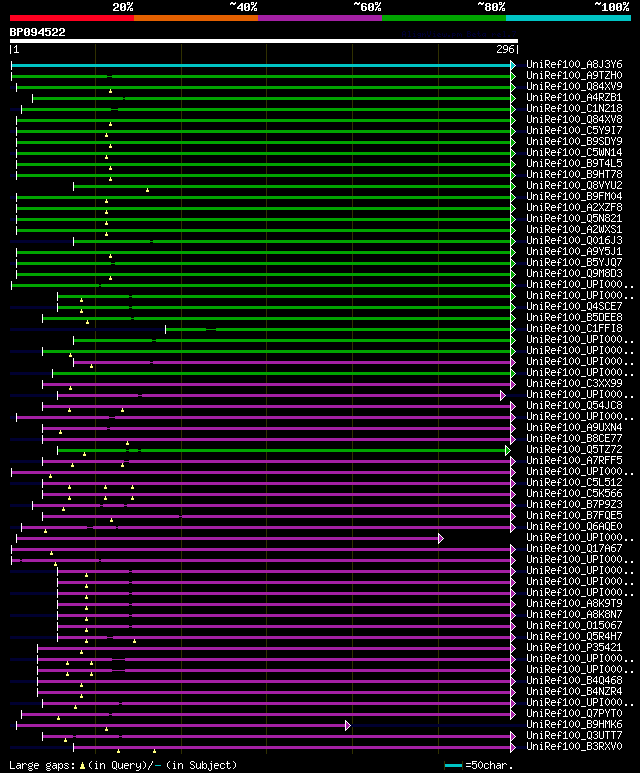
Task: Click arrowhead ending the UniRef100_B9HMK6 alignment
Action: click(x=348, y=725)
